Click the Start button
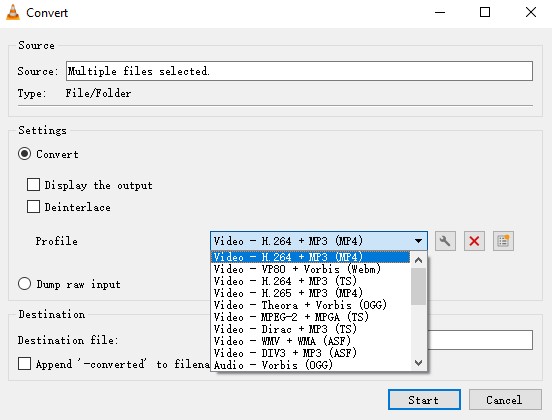Viewport: 552px width, 420px height. click(x=424, y=400)
